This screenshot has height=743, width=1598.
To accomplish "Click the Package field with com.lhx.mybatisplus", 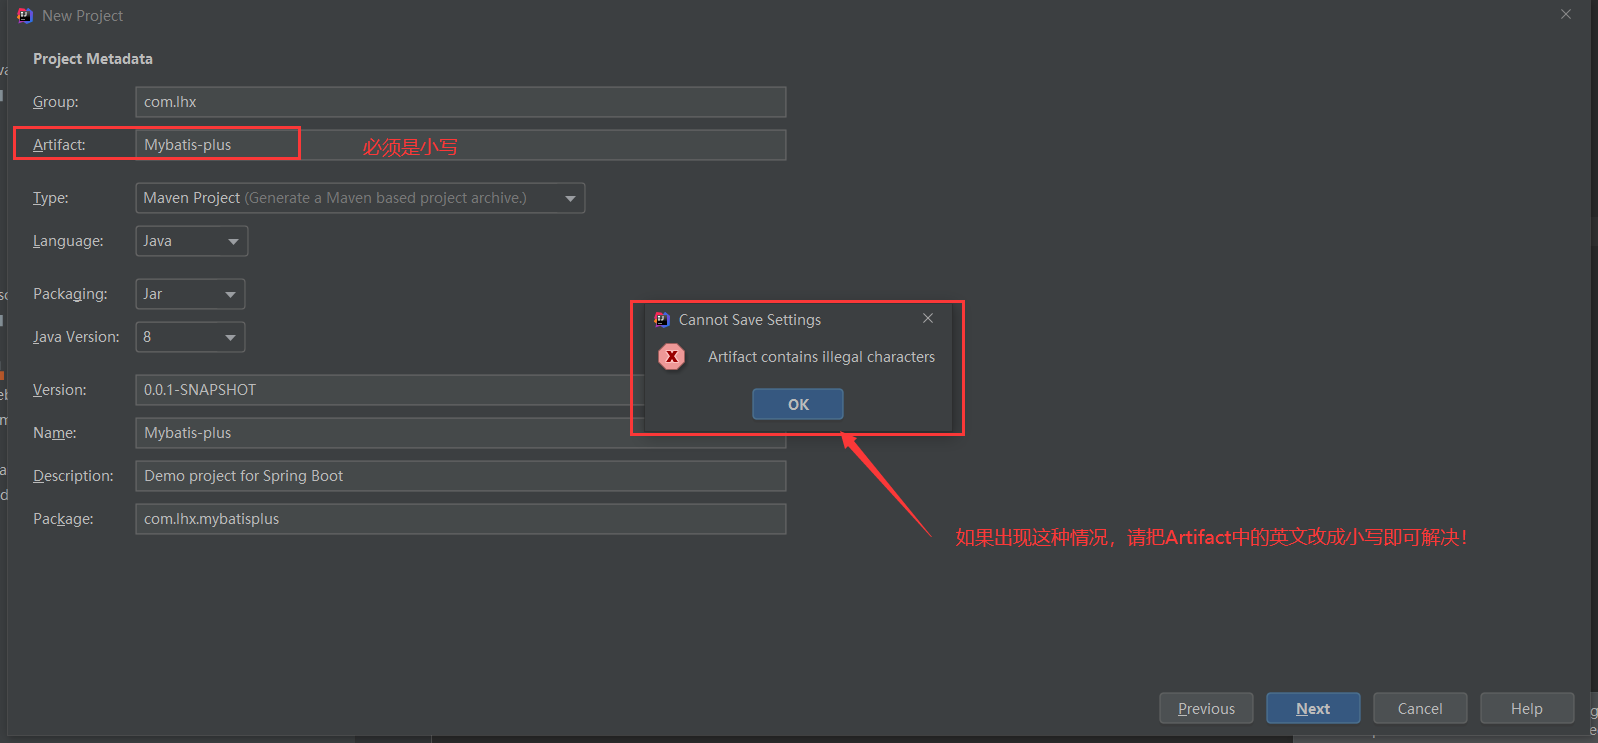I will pyautogui.click(x=461, y=519).
